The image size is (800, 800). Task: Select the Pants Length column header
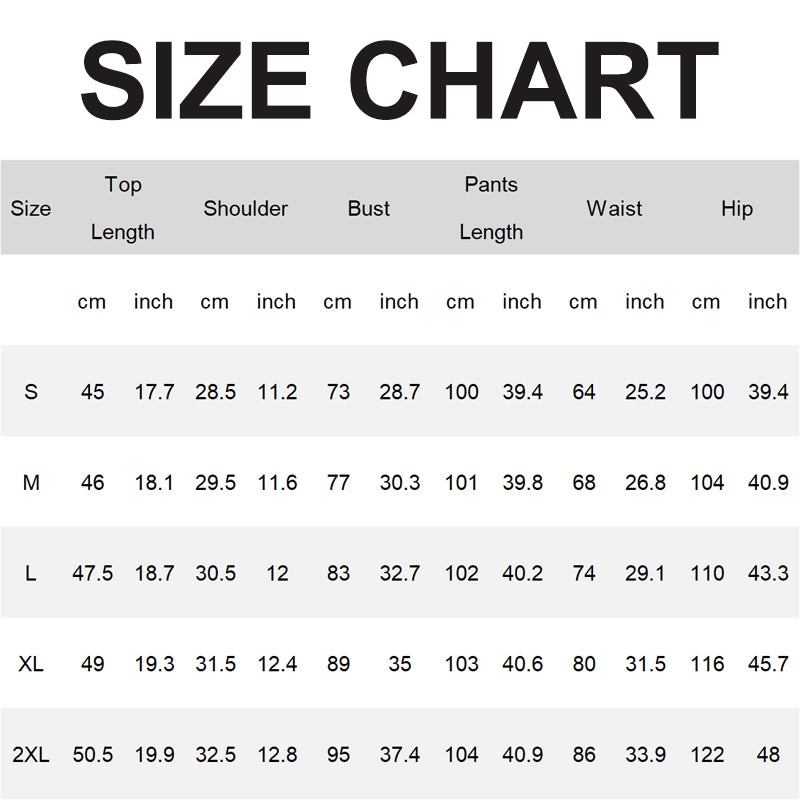[491, 208]
